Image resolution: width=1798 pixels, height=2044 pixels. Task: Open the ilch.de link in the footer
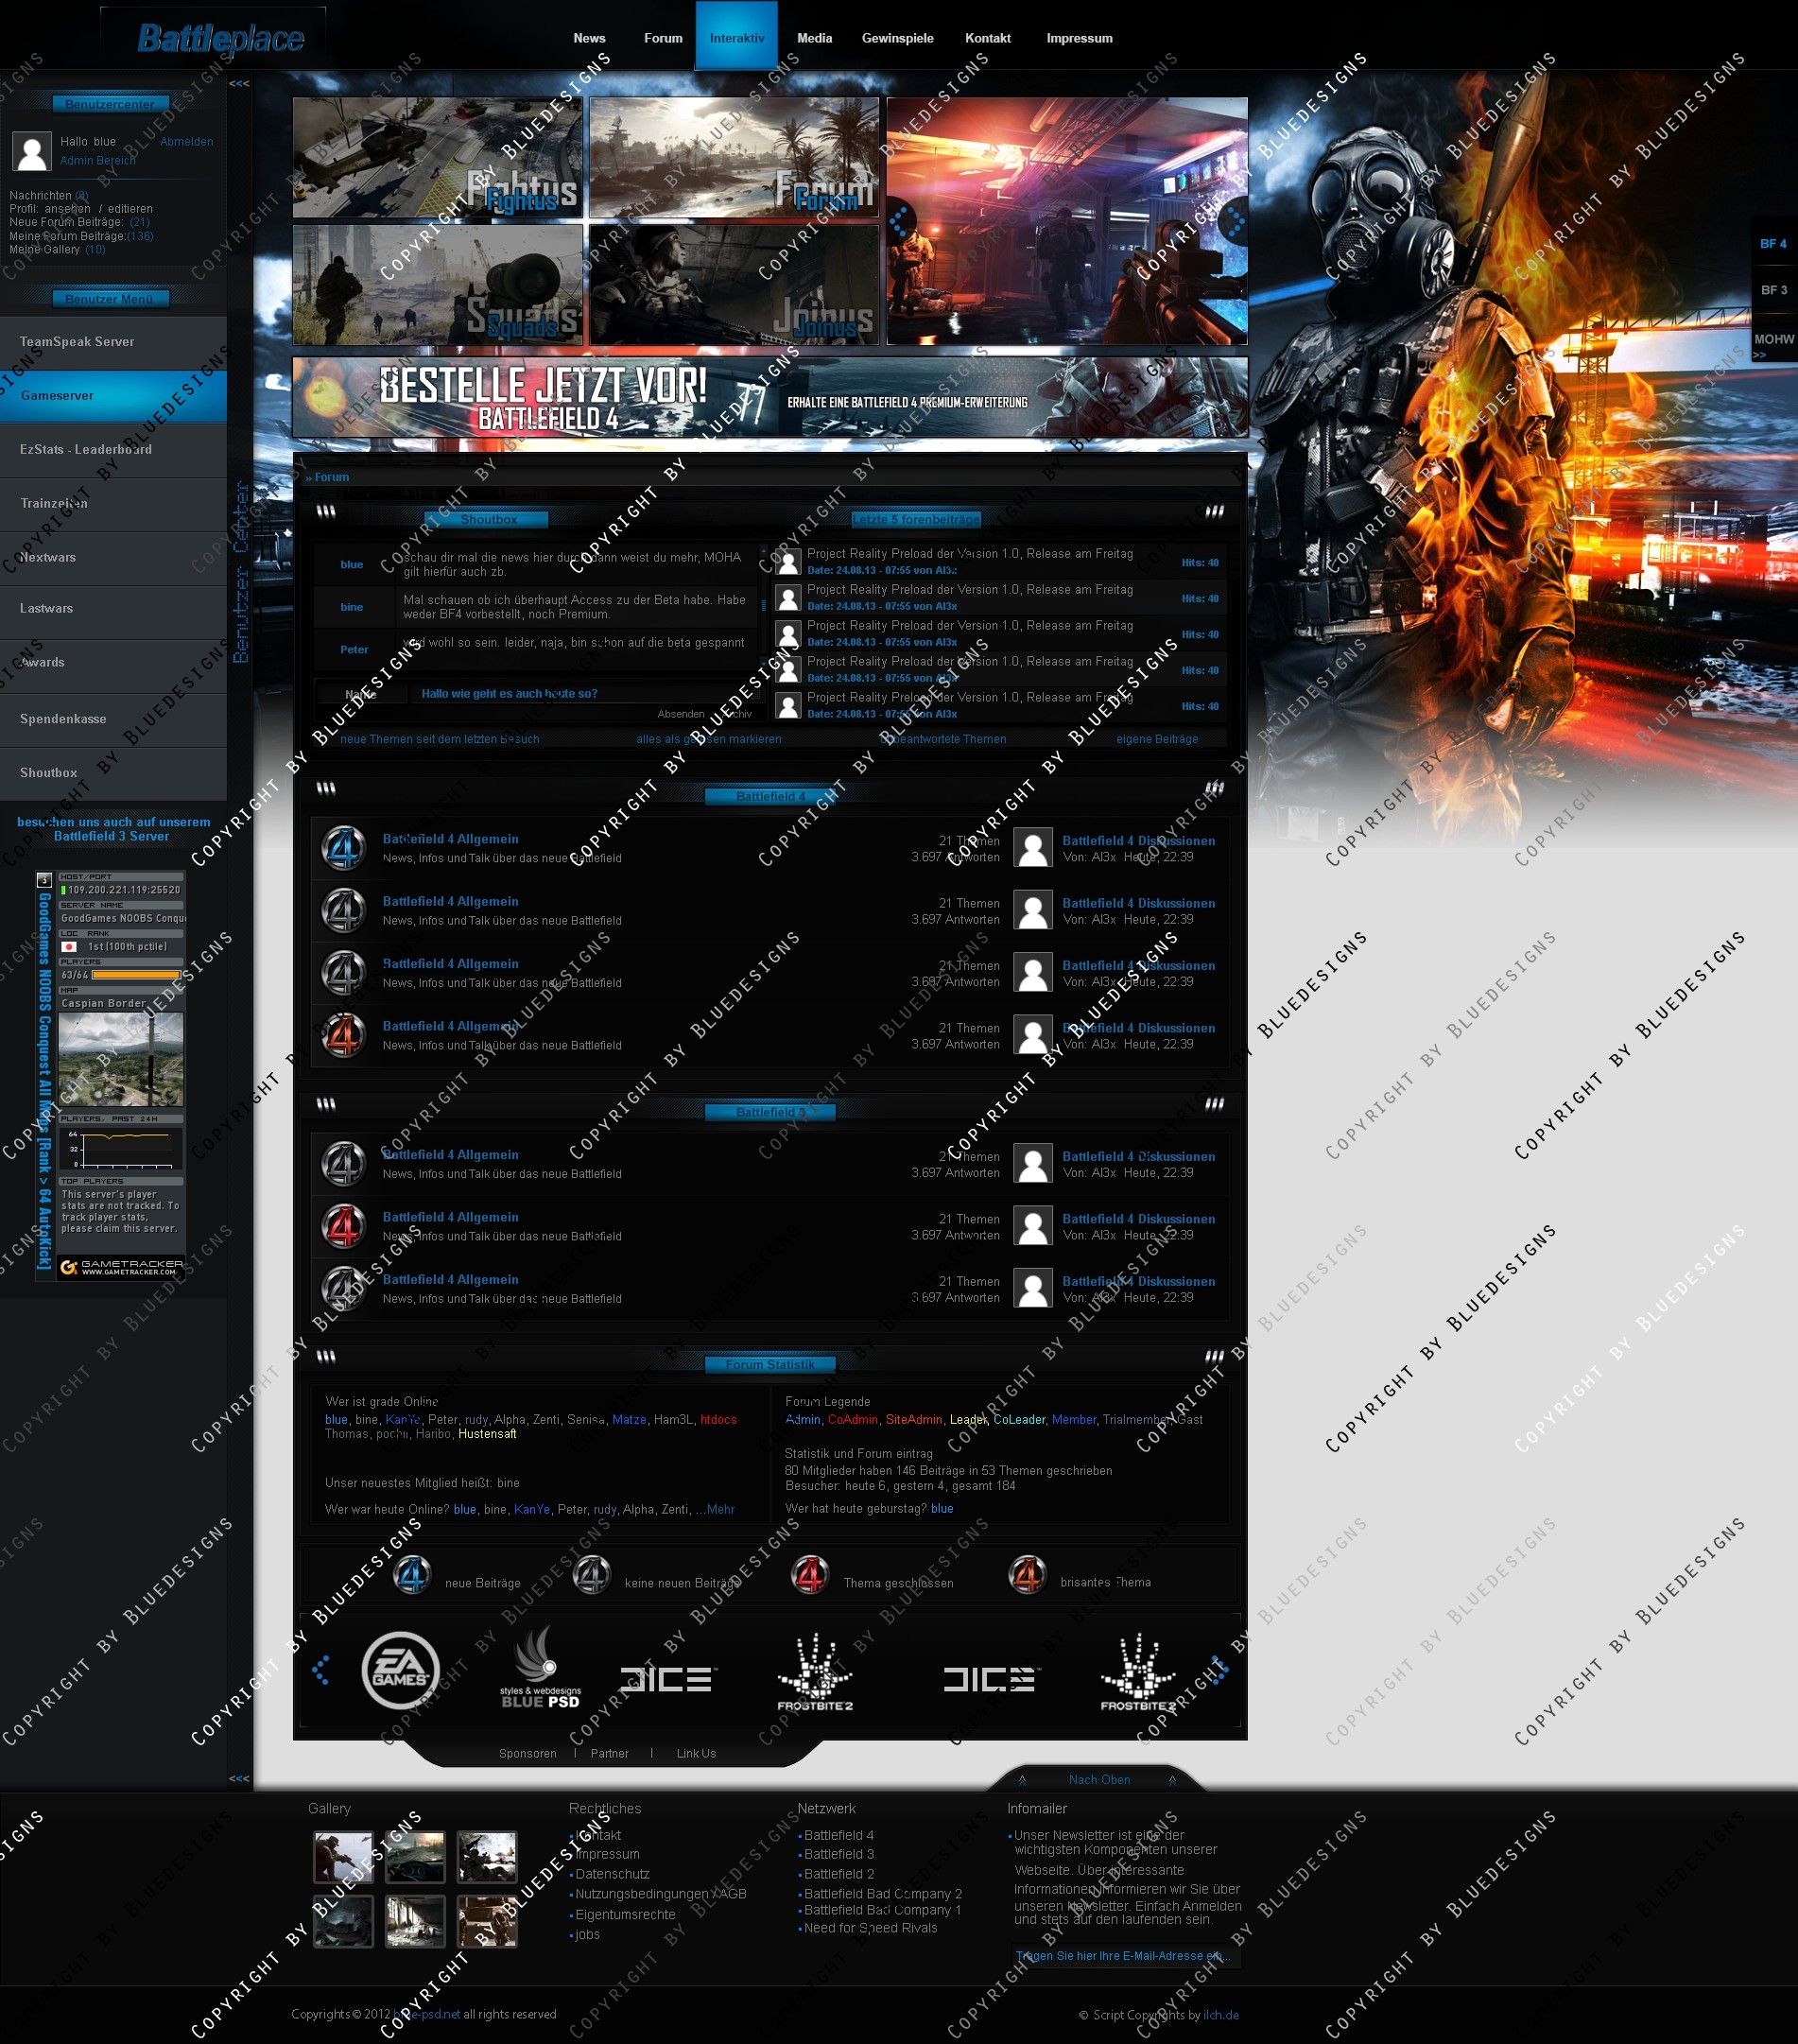tap(1221, 2015)
